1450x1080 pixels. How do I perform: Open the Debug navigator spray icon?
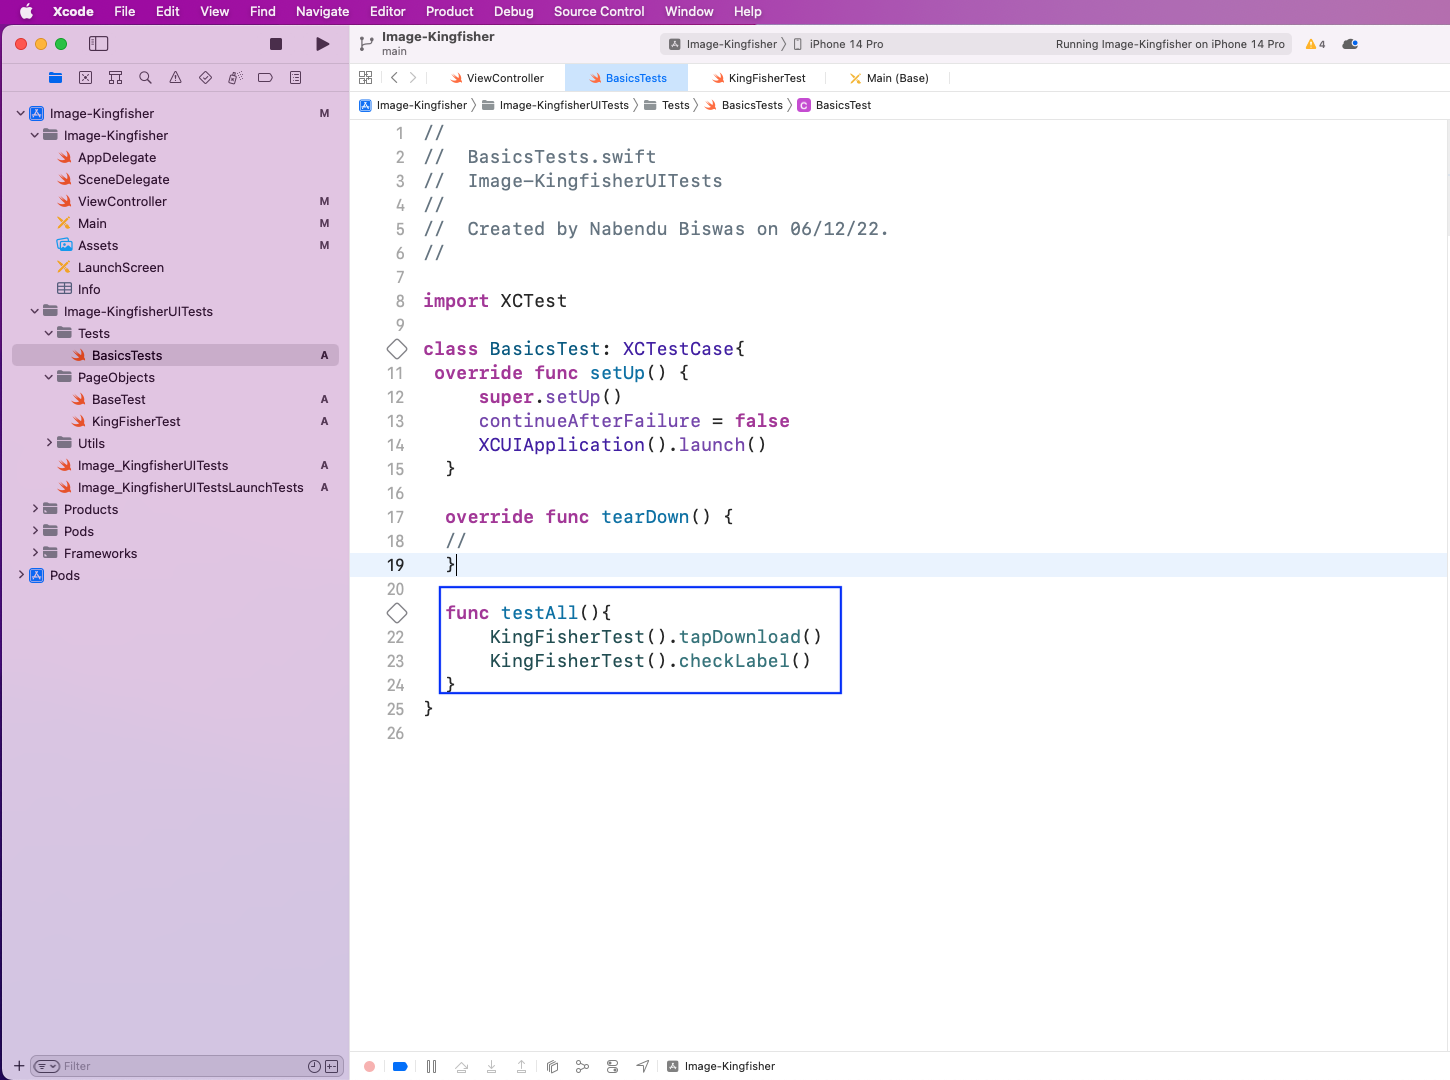[235, 77]
